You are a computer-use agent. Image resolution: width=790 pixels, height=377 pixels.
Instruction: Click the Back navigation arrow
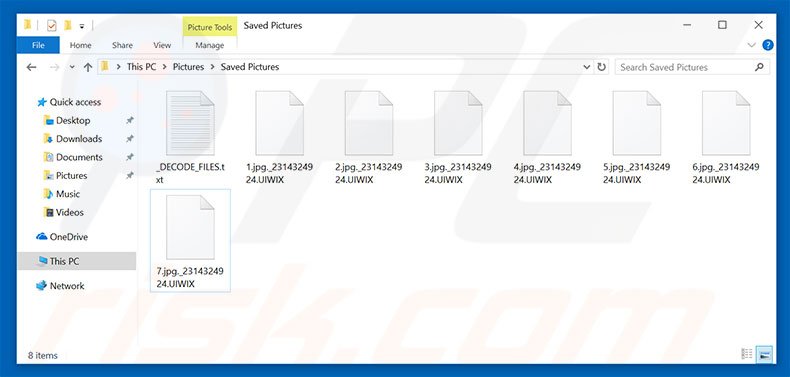click(x=31, y=67)
